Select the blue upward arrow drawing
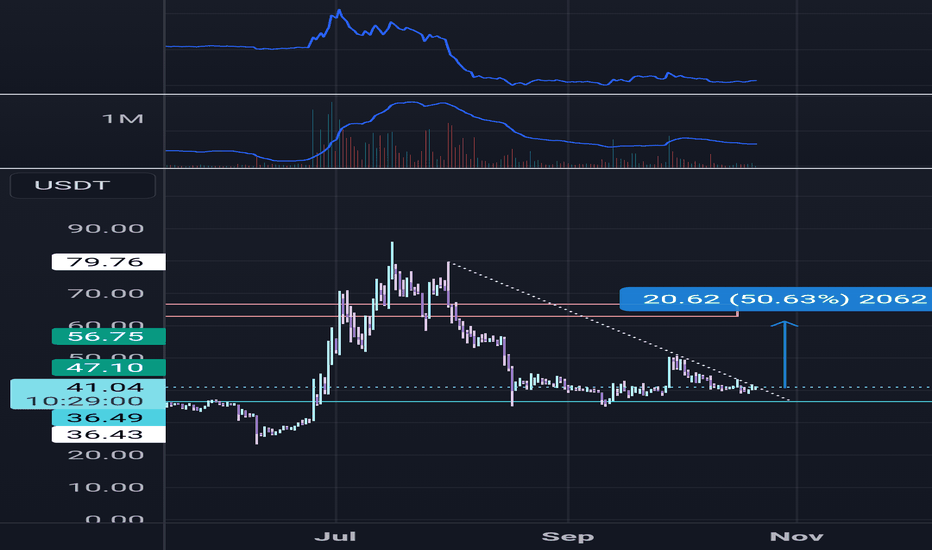Screen dimensions: 932x550 coord(785,354)
